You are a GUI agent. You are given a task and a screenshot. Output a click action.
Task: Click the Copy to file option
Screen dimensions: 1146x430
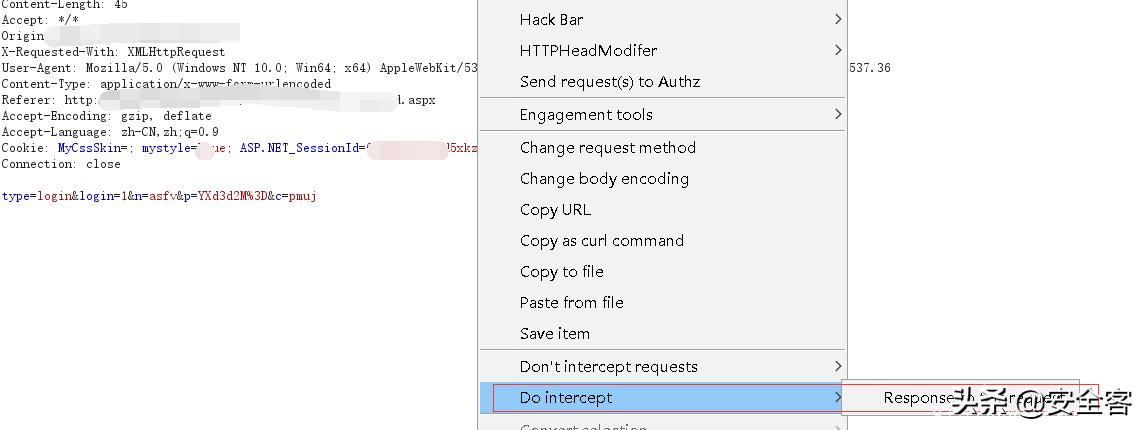[x=561, y=272]
